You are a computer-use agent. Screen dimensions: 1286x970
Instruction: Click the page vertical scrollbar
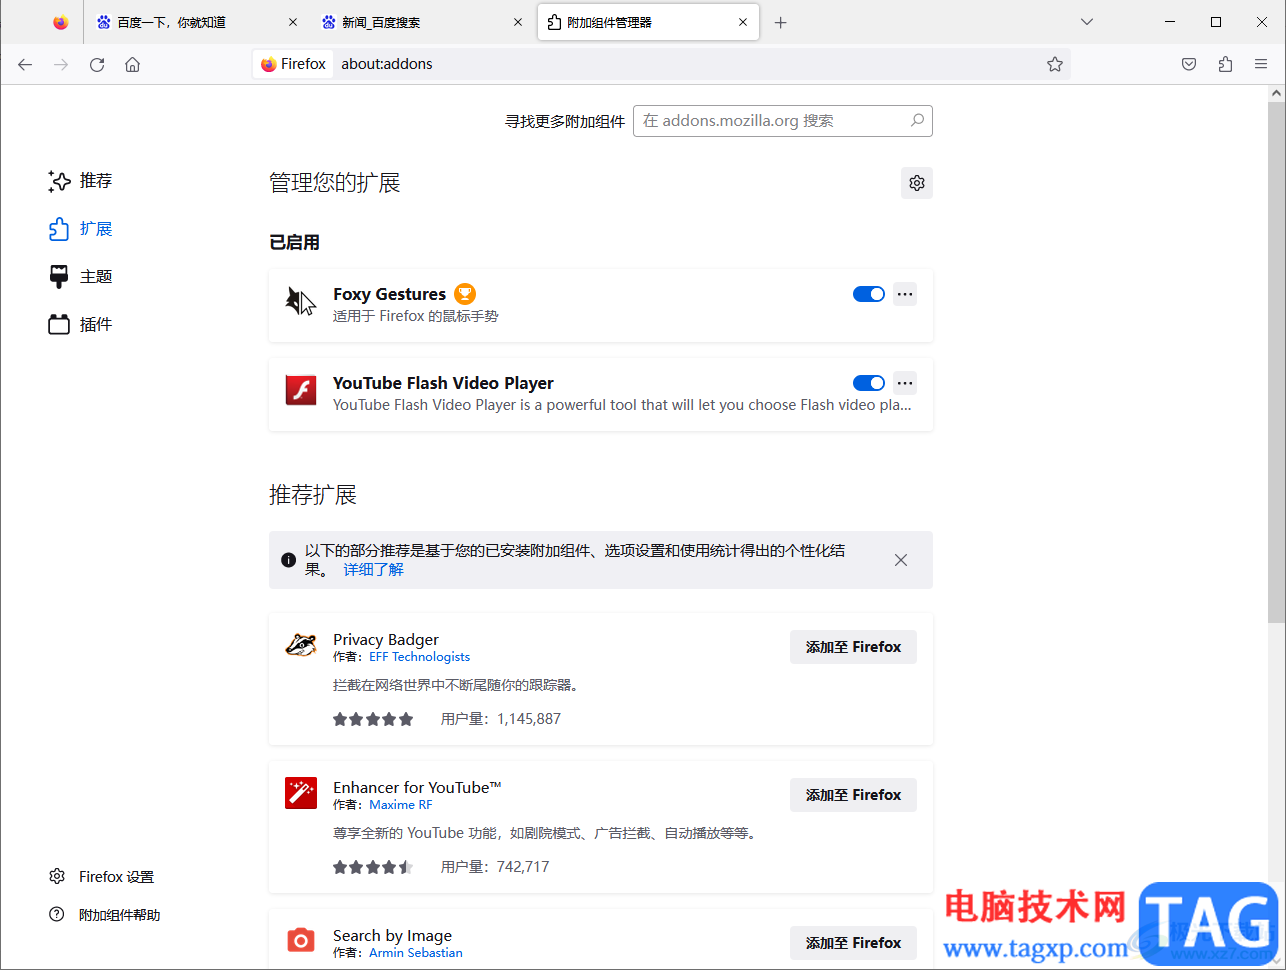tap(1276, 360)
